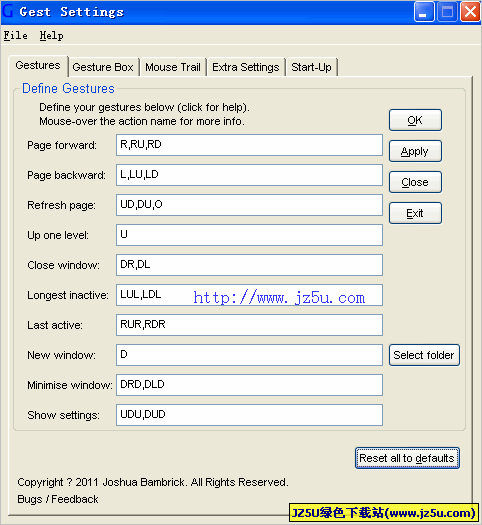Screen dimensions: 482x525
Task: Click the Show settings label
Action: pyautogui.click(x=63, y=415)
